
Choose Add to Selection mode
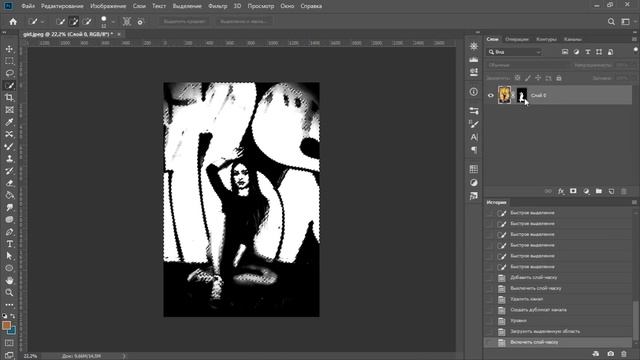click(73, 22)
